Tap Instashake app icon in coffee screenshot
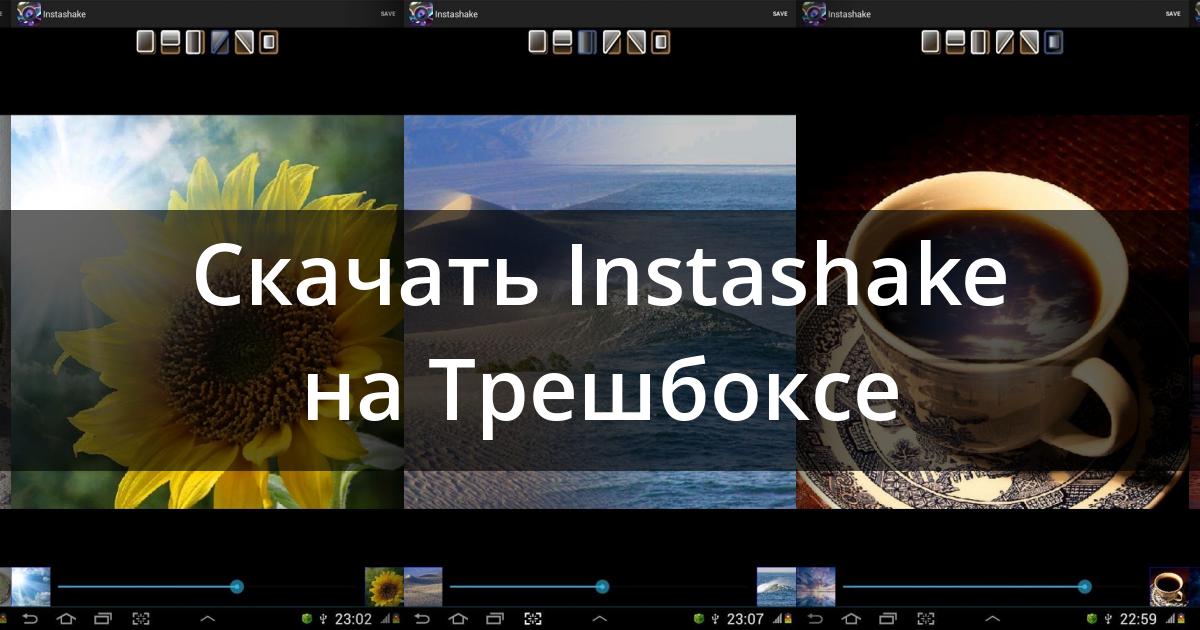1200x630 pixels. (x=815, y=14)
